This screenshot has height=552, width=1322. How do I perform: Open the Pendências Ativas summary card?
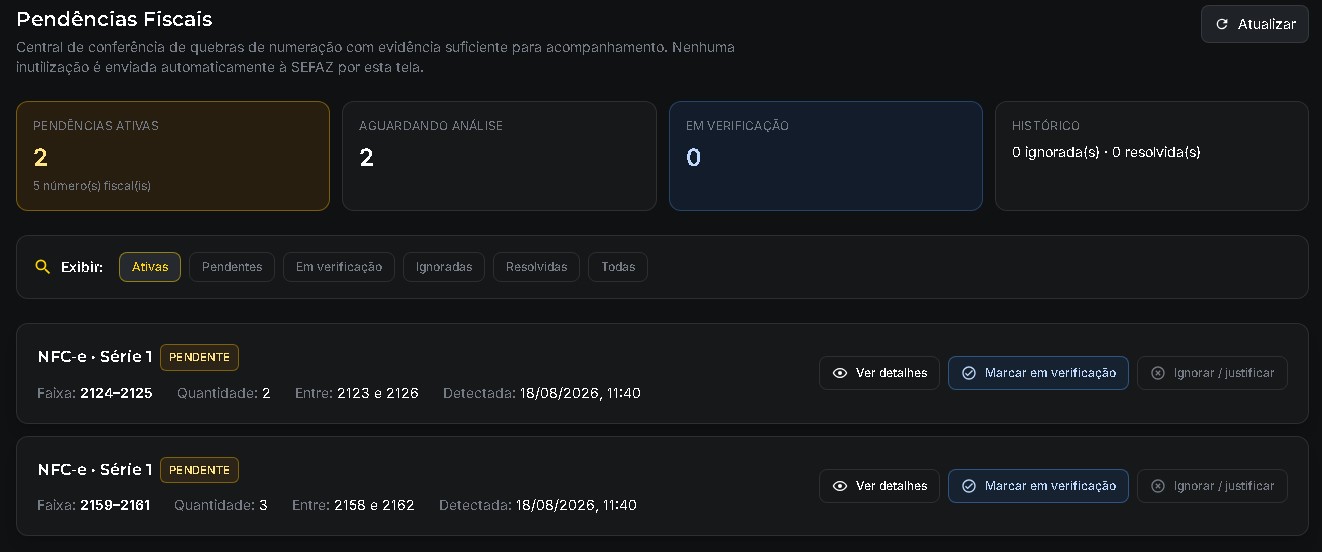click(173, 156)
